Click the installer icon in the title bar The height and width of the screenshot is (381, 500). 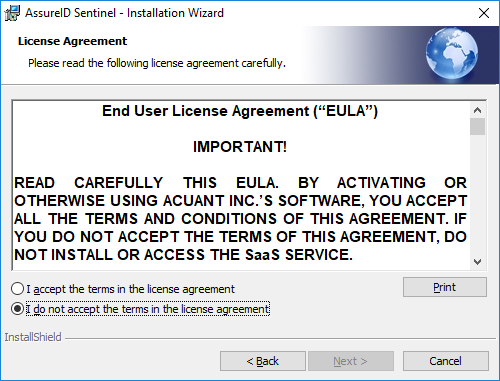click(x=12, y=13)
